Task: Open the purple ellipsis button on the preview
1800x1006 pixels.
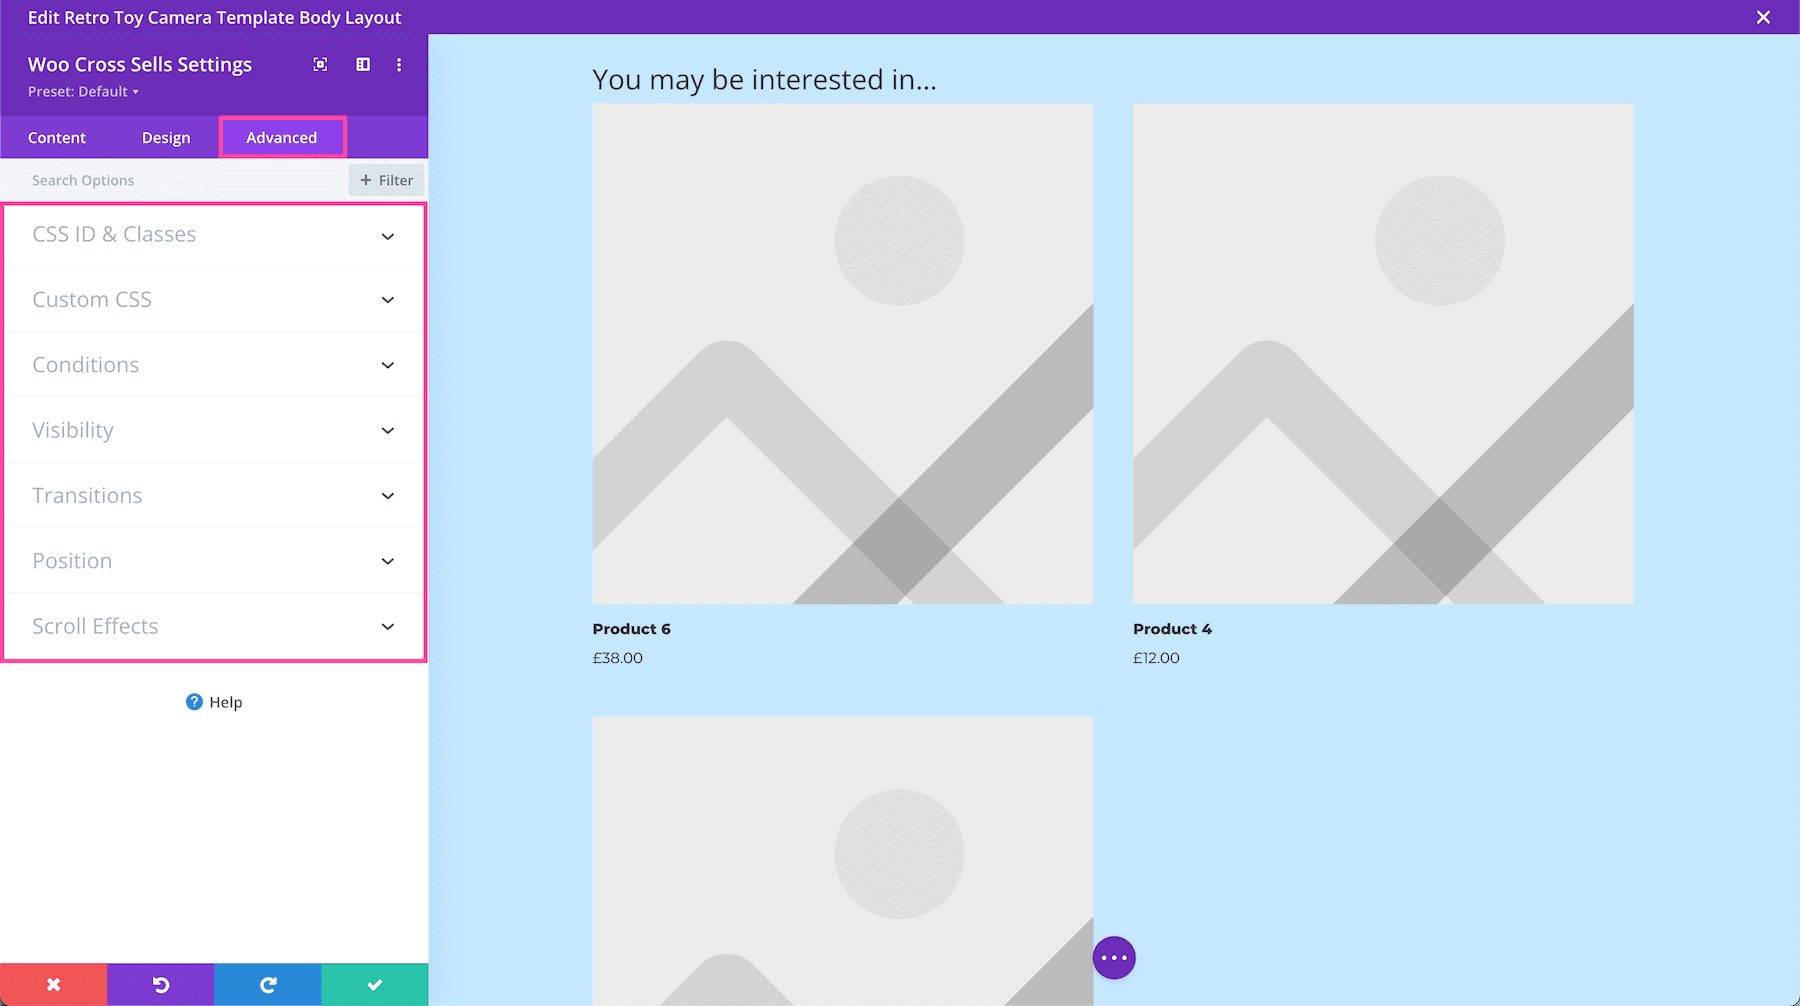Action: [x=1113, y=957]
